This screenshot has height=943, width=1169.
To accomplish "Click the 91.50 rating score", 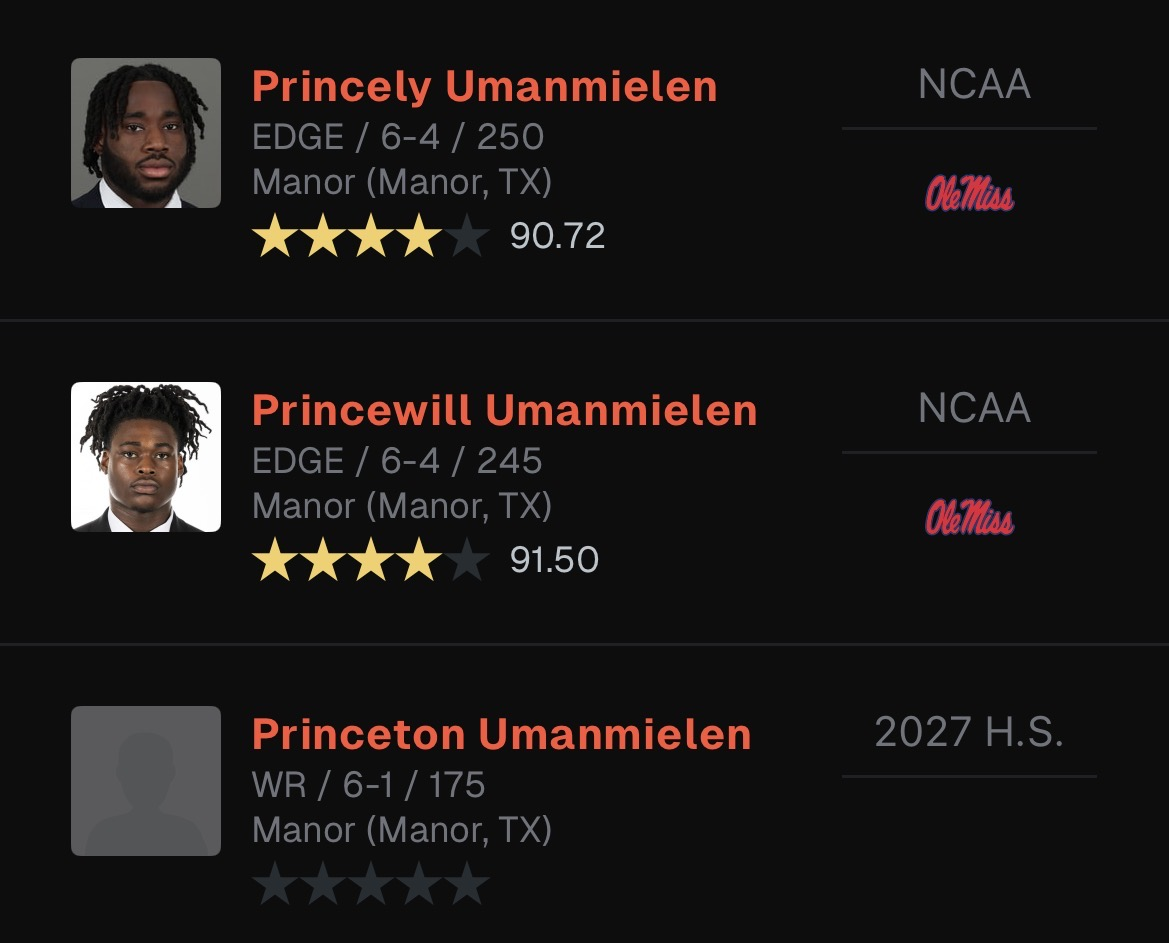I will tap(554, 560).
